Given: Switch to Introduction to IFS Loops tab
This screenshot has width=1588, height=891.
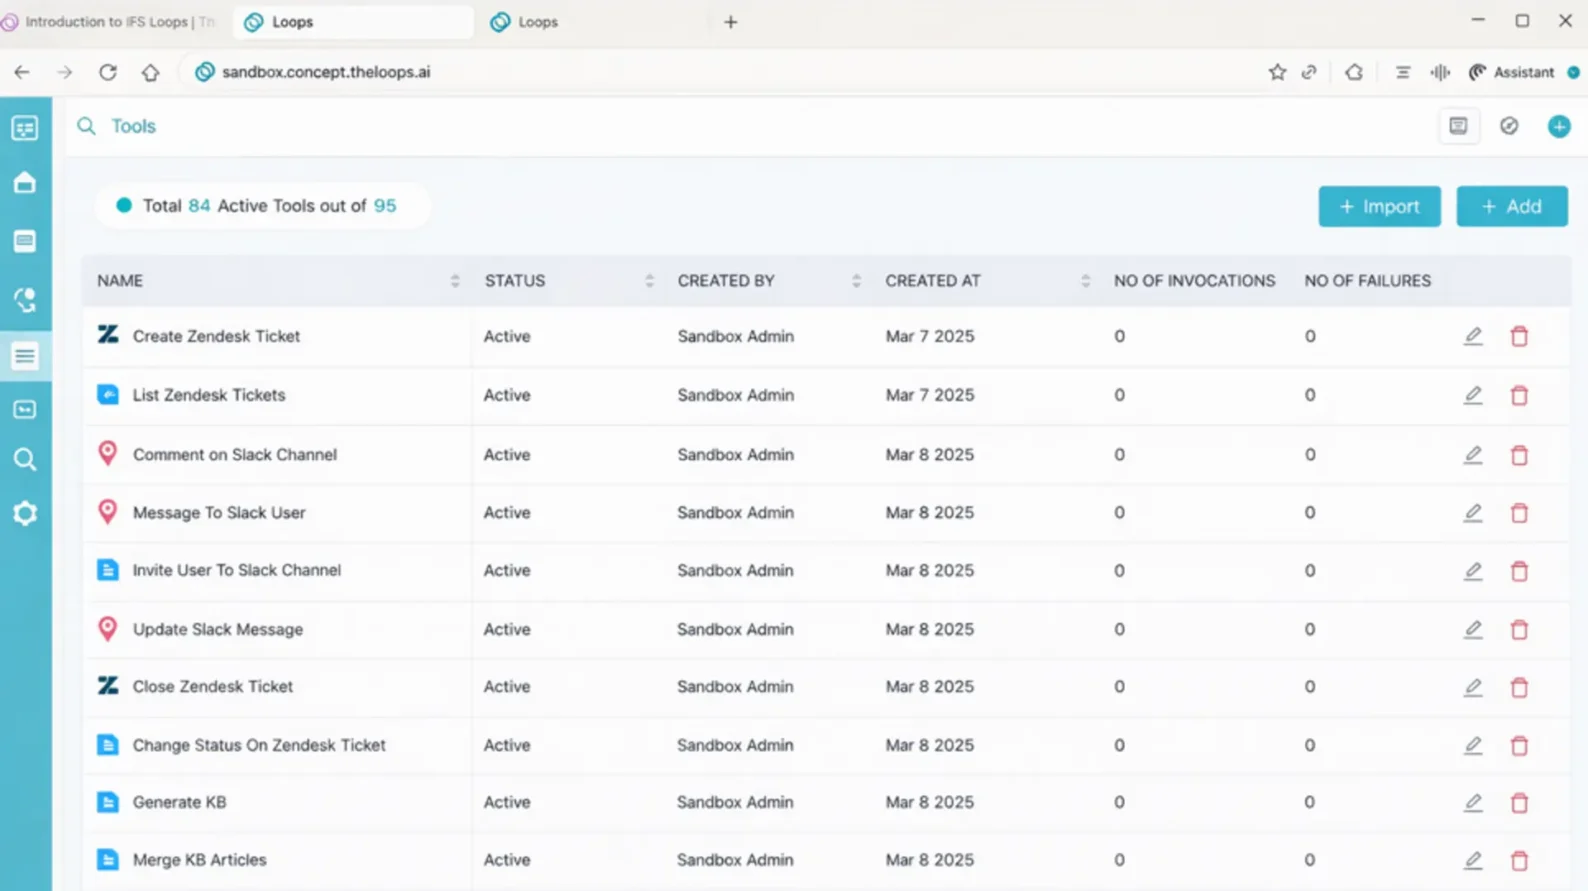Looking at the screenshot, I should 110,22.
